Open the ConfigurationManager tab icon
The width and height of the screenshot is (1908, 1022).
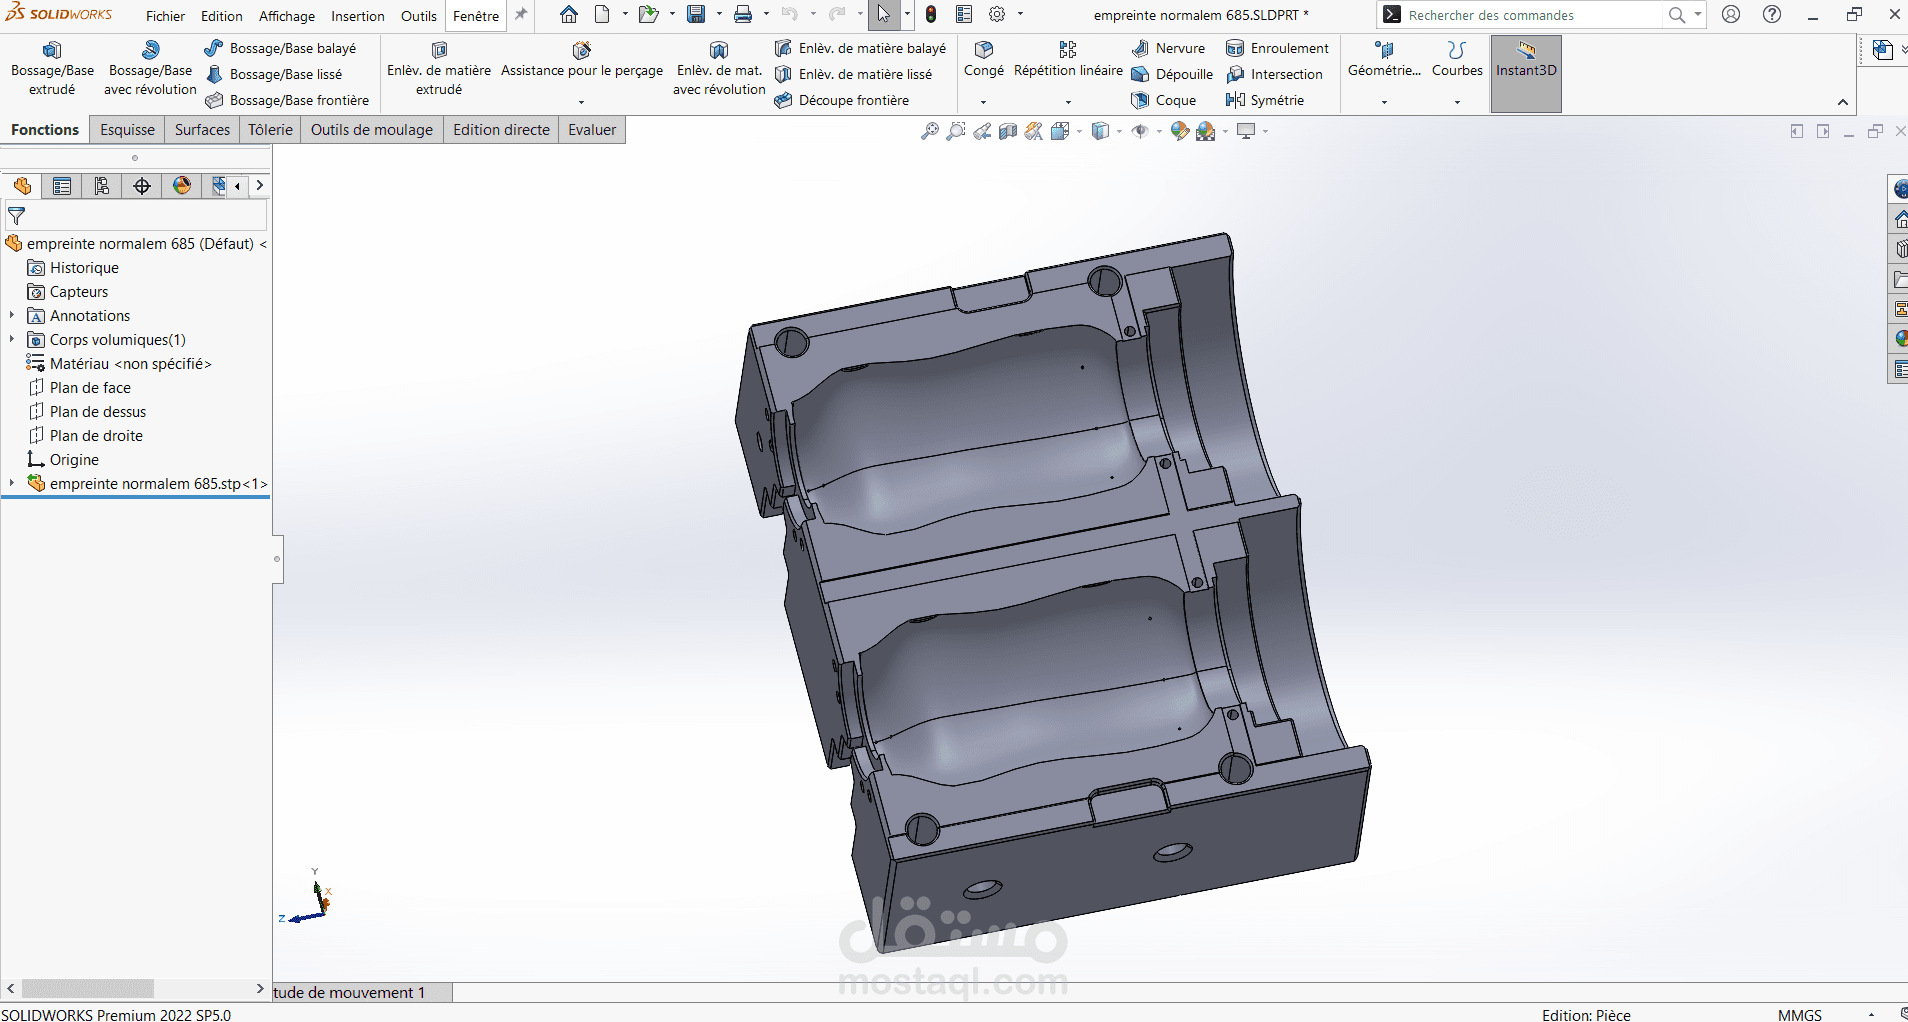102,186
